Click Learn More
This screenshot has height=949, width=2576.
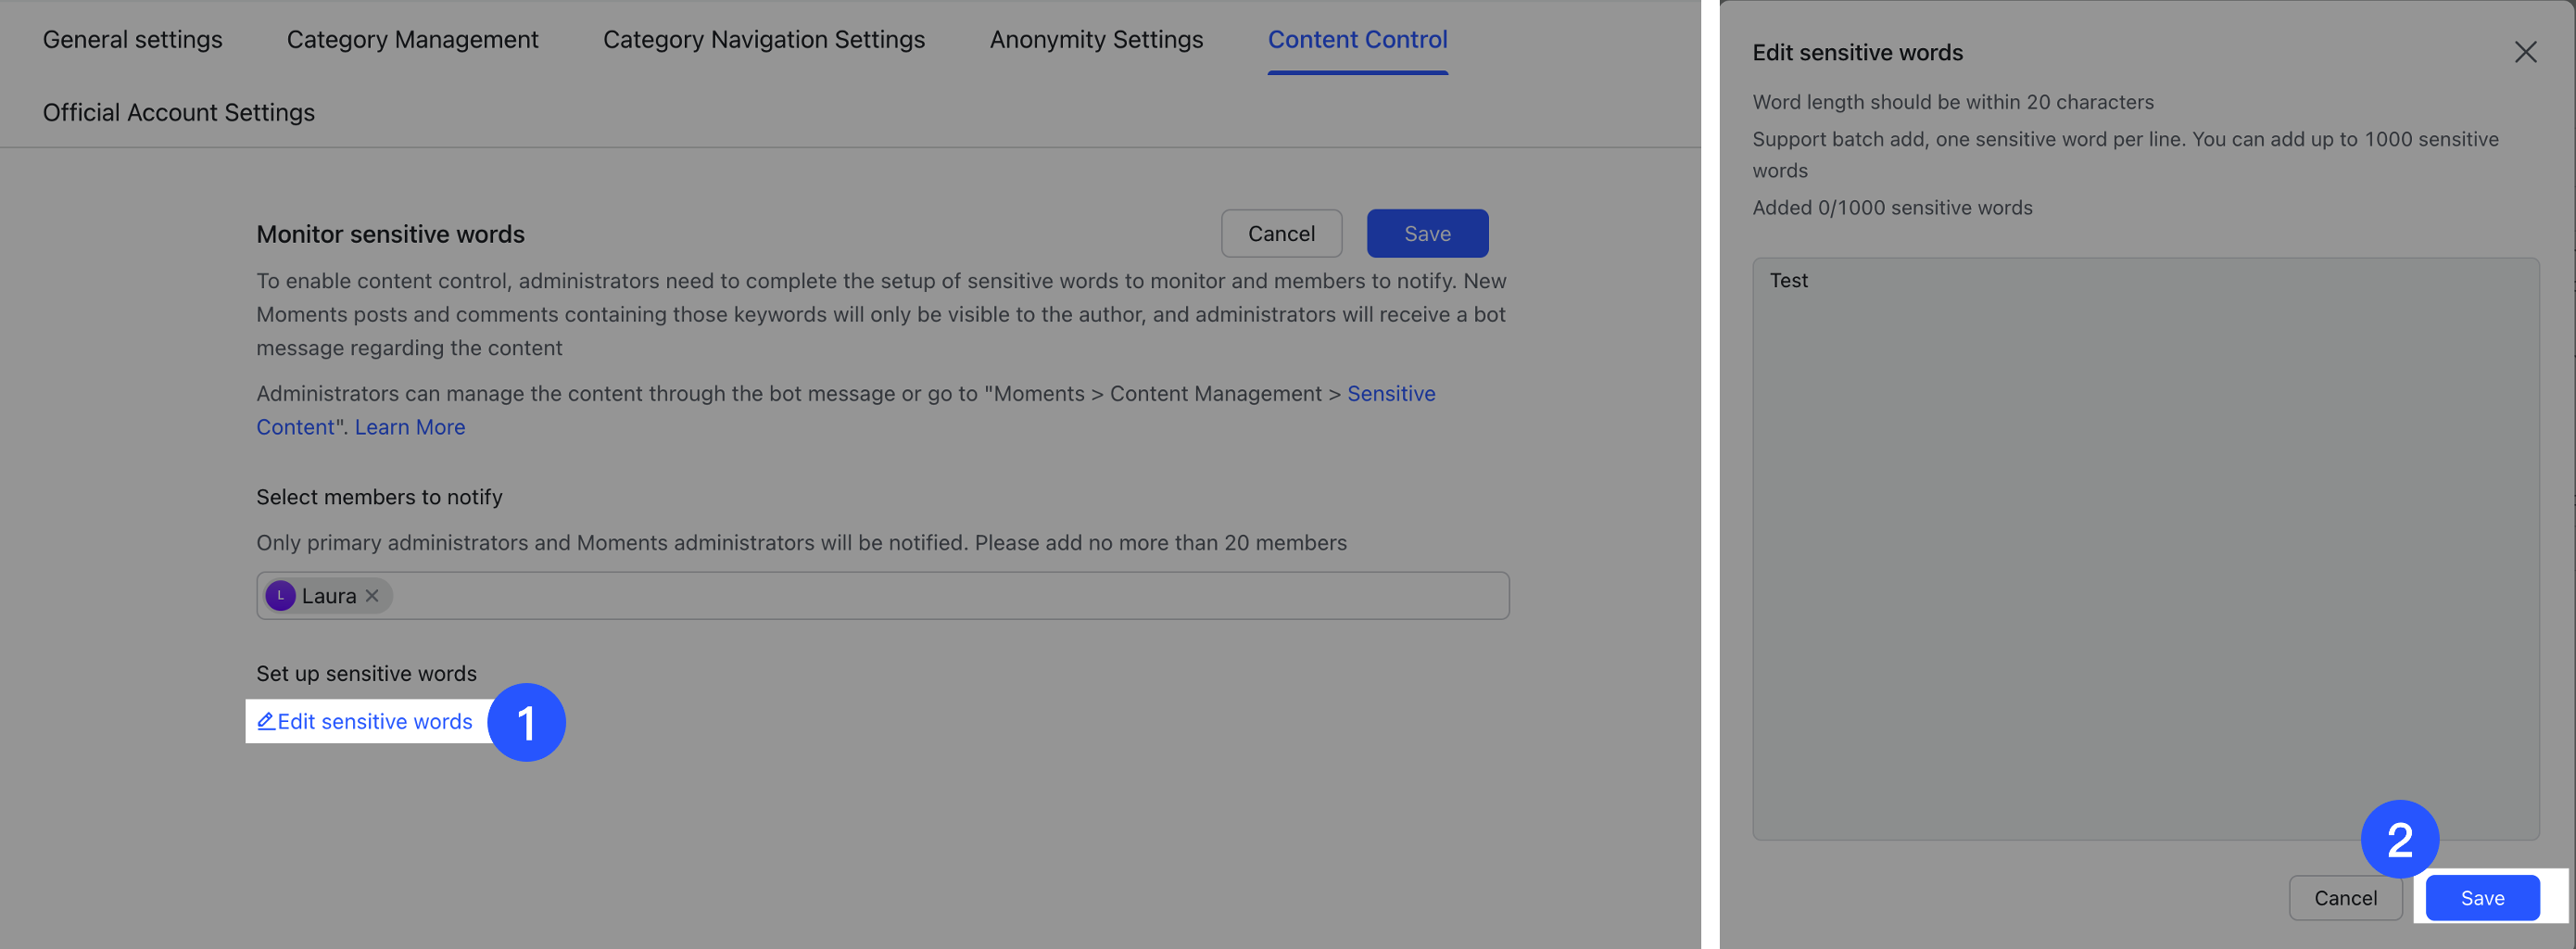pyautogui.click(x=409, y=427)
